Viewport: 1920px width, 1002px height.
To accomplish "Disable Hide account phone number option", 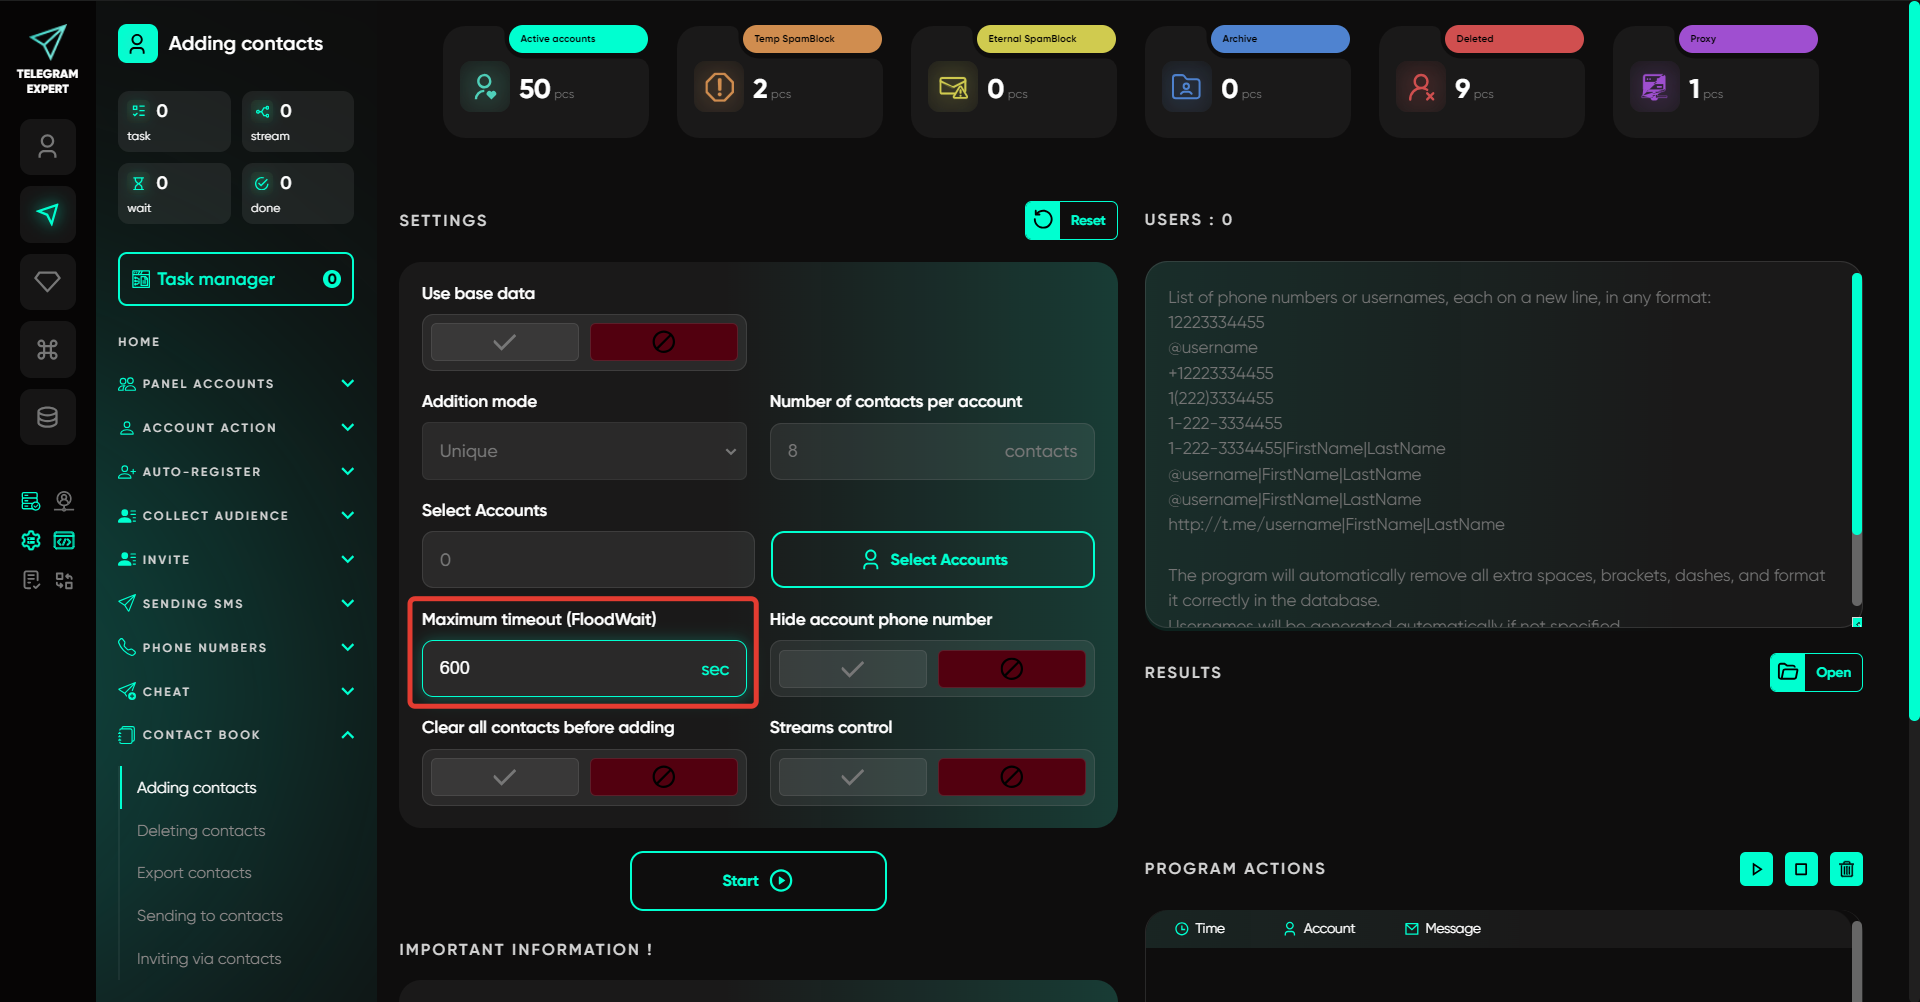I will (1011, 669).
